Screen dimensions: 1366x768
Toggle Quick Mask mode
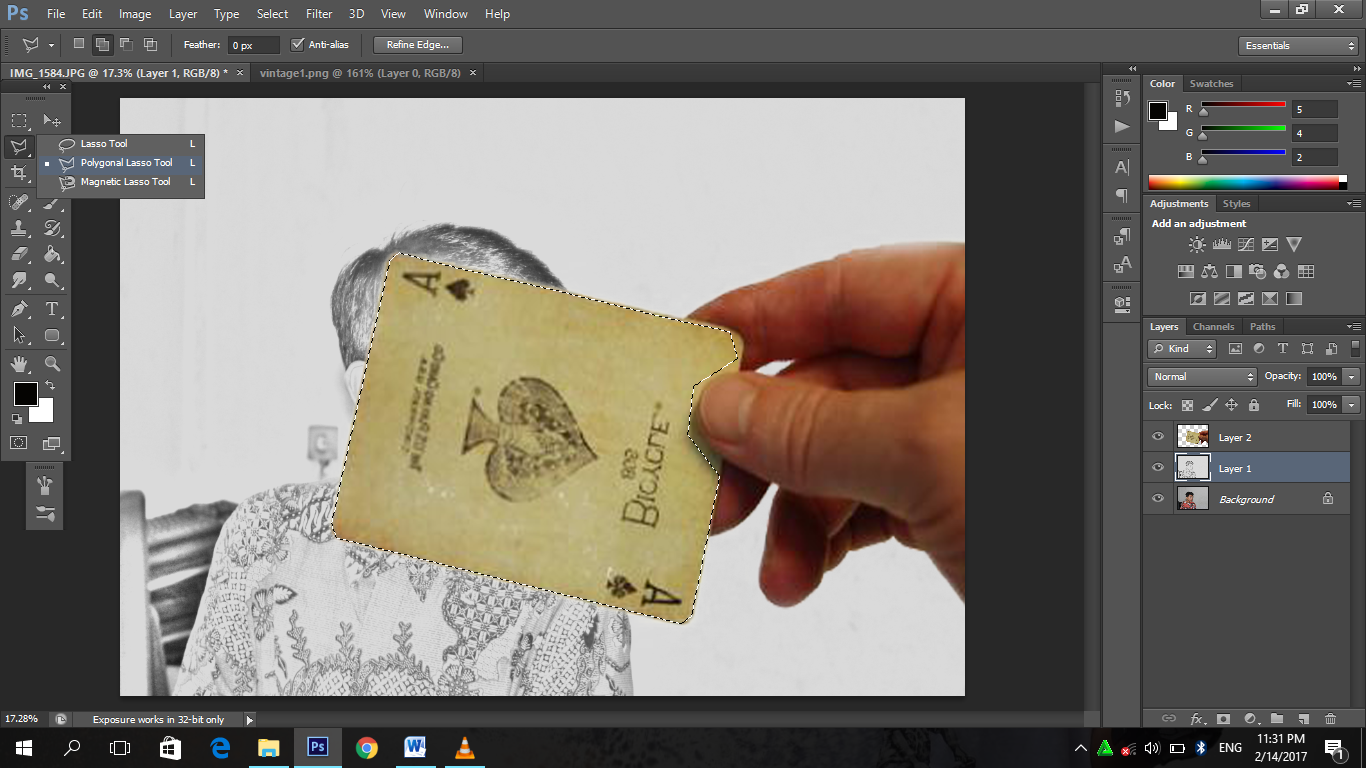click(x=19, y=443)
